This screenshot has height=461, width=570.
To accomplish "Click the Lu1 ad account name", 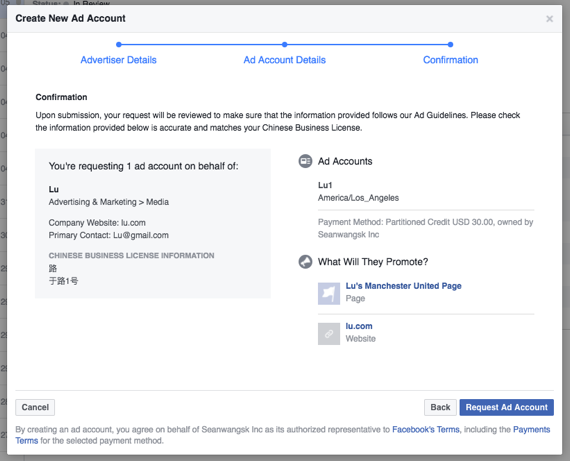I will pos(325,185).
